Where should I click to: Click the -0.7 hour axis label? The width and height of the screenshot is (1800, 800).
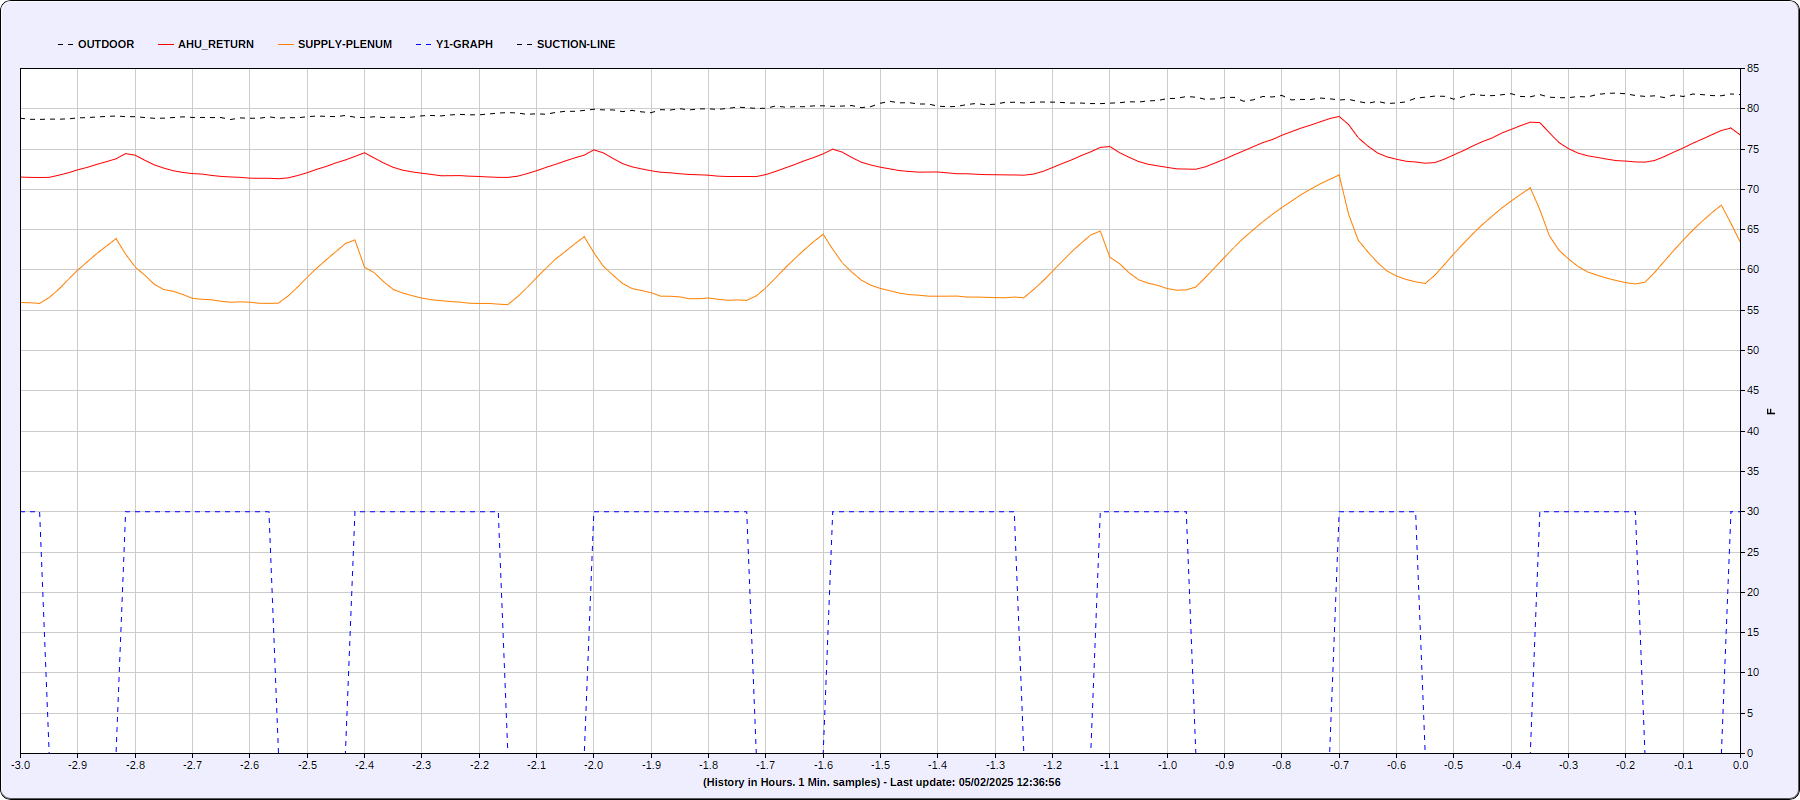(1339, 765)
